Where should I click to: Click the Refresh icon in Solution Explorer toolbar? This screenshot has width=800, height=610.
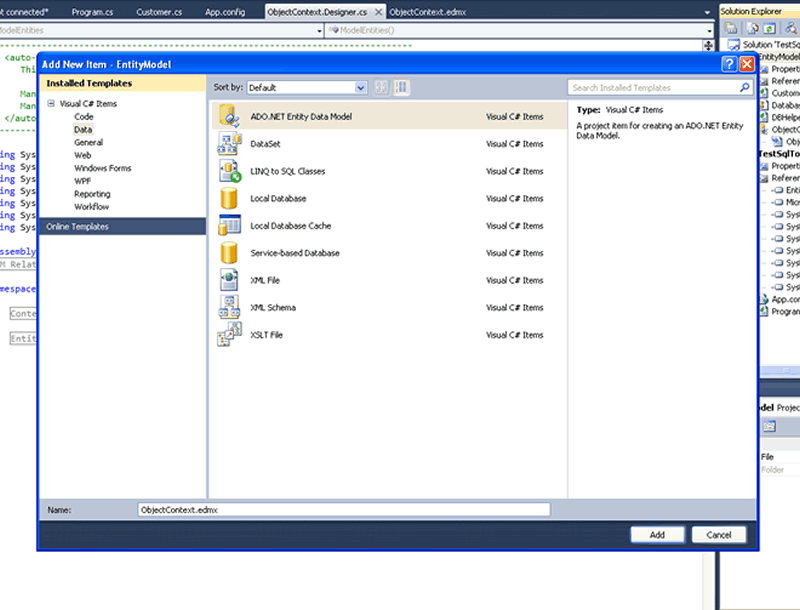(769, 29)
